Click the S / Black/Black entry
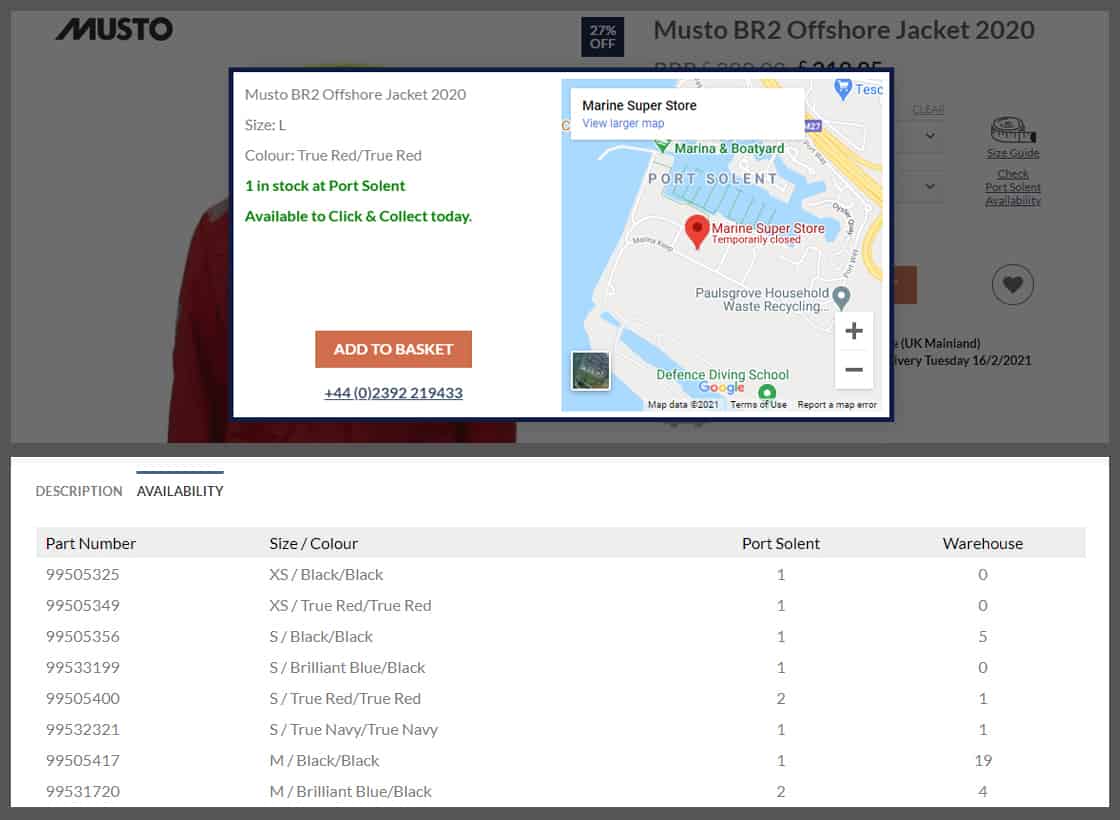This screenshot has width=1120, height=820. (321, 636)
